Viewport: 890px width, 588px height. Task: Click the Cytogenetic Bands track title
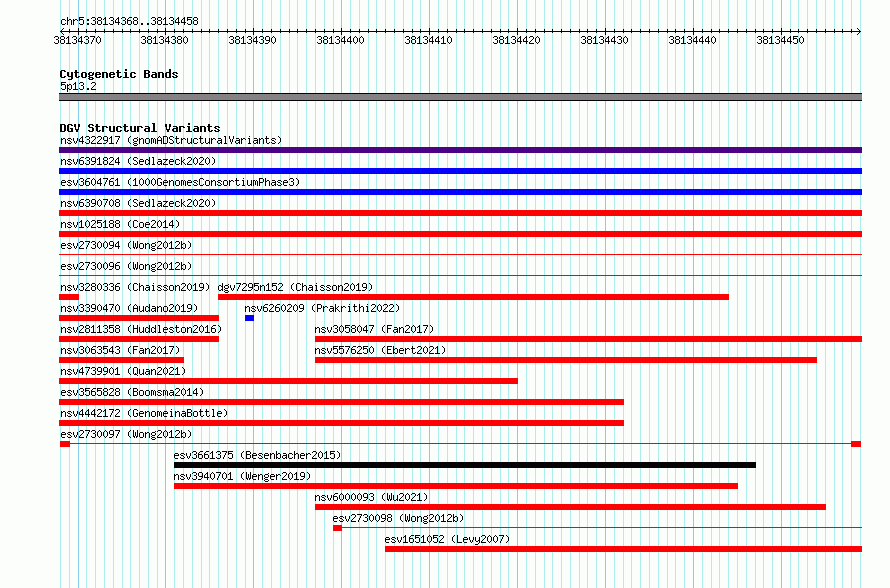(x=119, y=74)
